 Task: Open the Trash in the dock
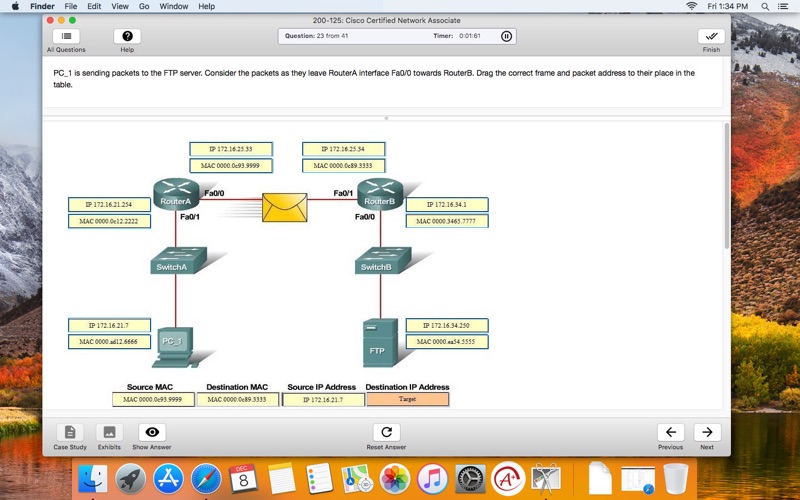(676, 479)
